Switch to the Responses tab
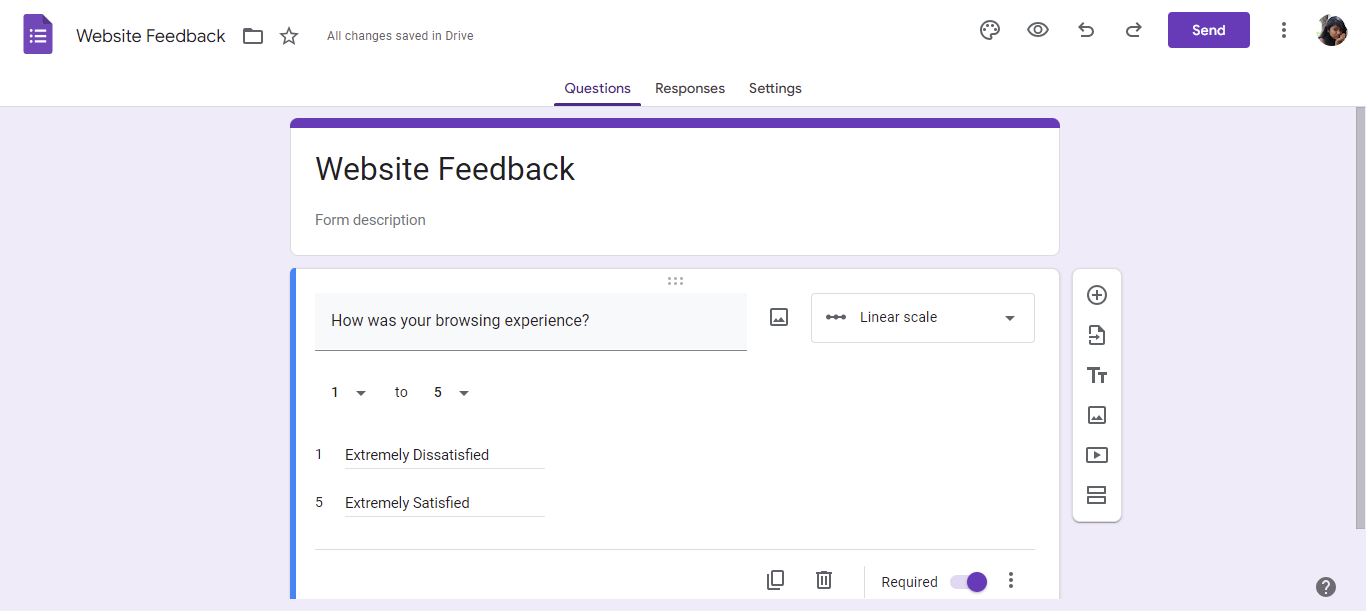The height and width of the screenshot is (611, 1366). pyautogui.click(x=690, y=88)
